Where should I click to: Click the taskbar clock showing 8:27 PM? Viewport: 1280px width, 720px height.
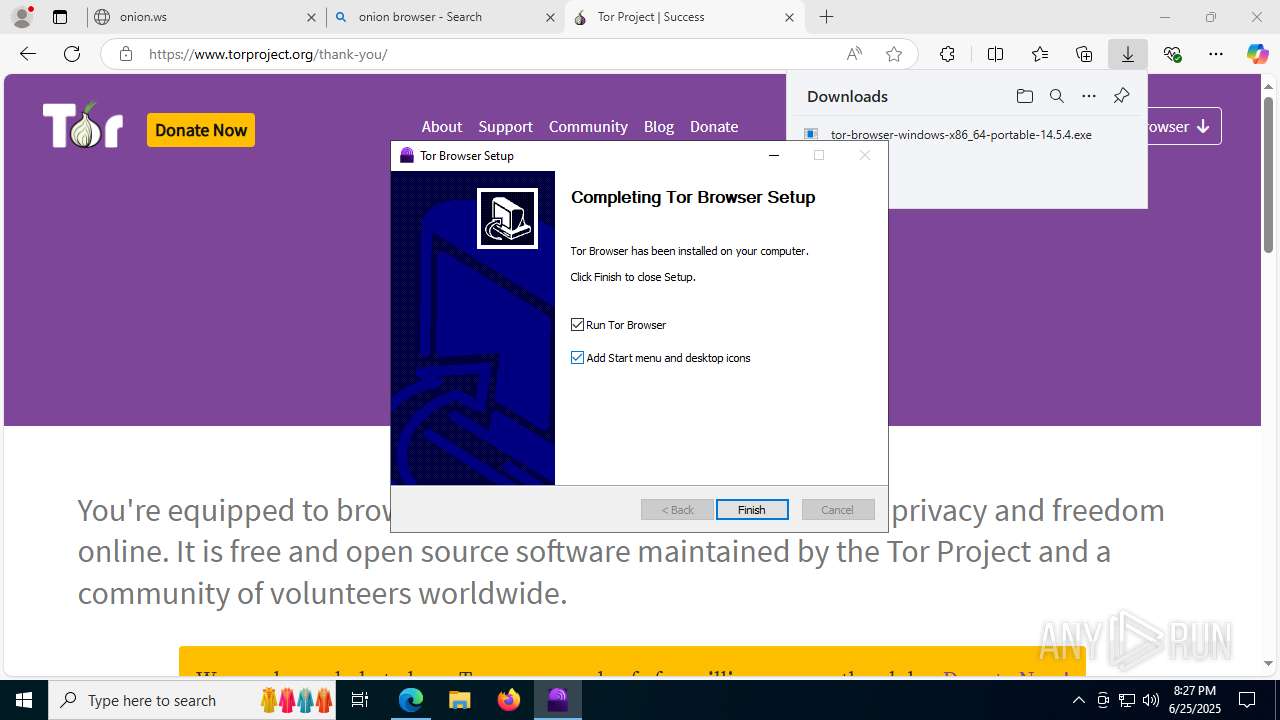pos(1194,700)
